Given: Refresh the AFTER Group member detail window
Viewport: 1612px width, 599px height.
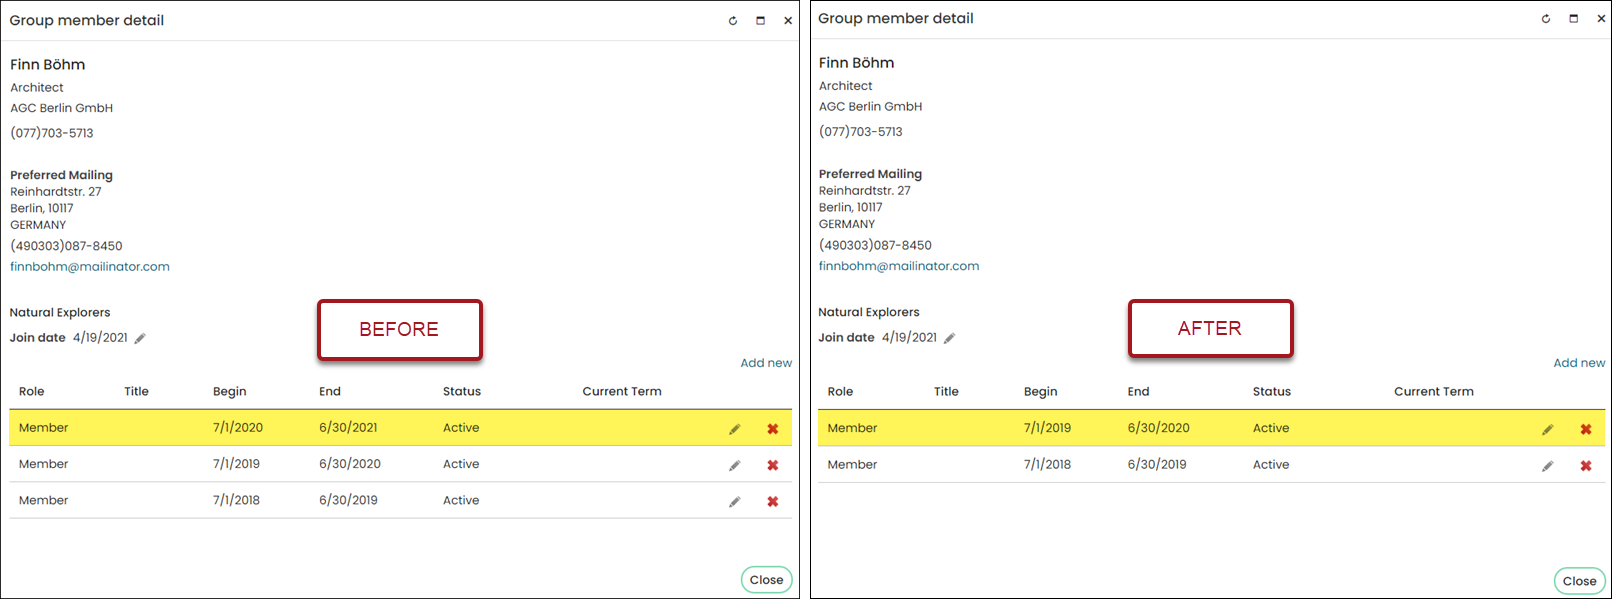Looking at the screenshot, I should tap(1546, 18).
